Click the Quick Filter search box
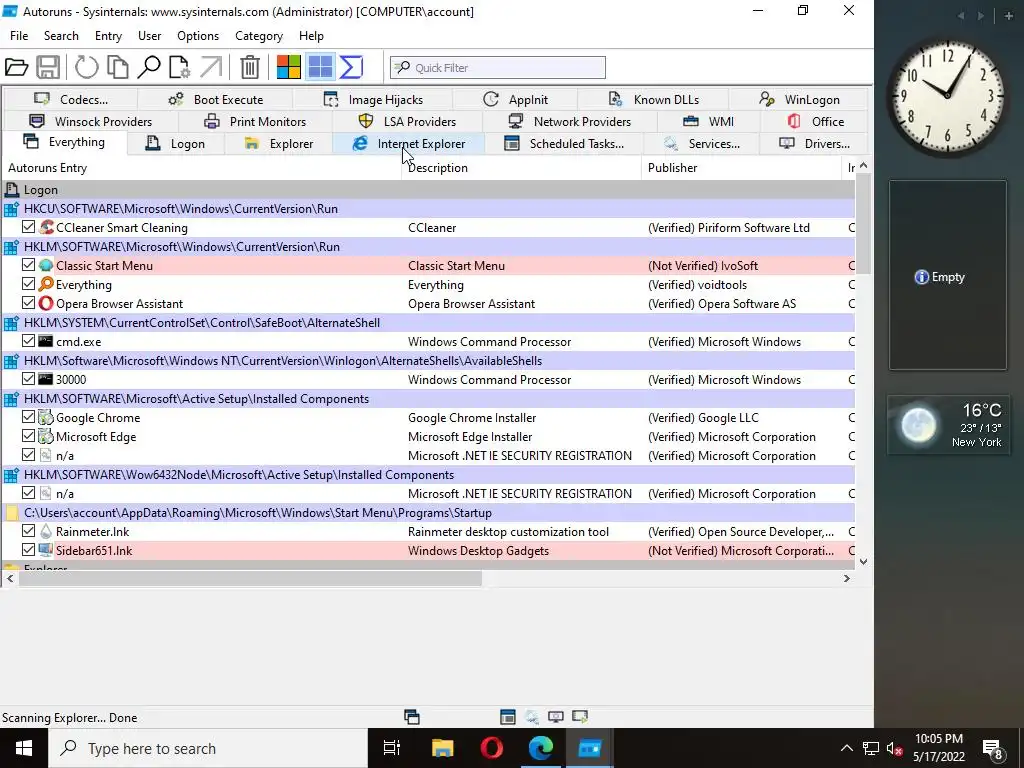 coord(498,67)
